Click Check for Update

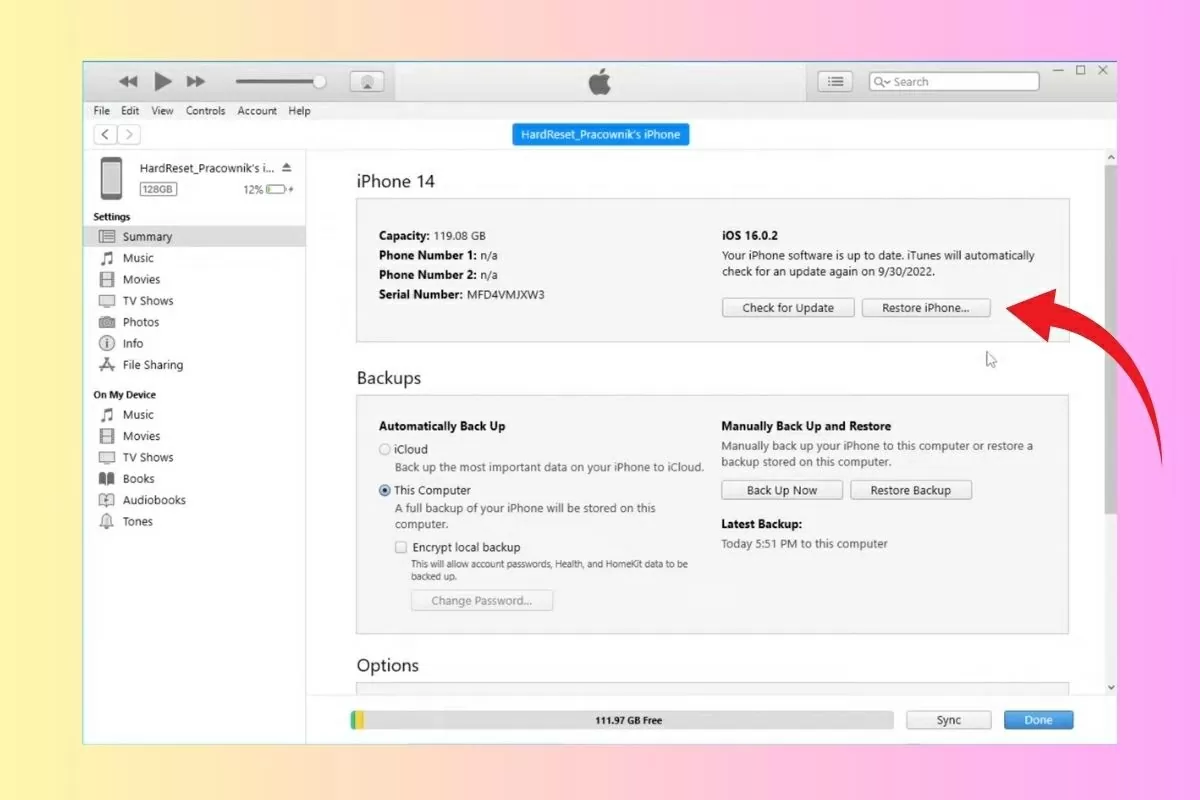point(787,307)
